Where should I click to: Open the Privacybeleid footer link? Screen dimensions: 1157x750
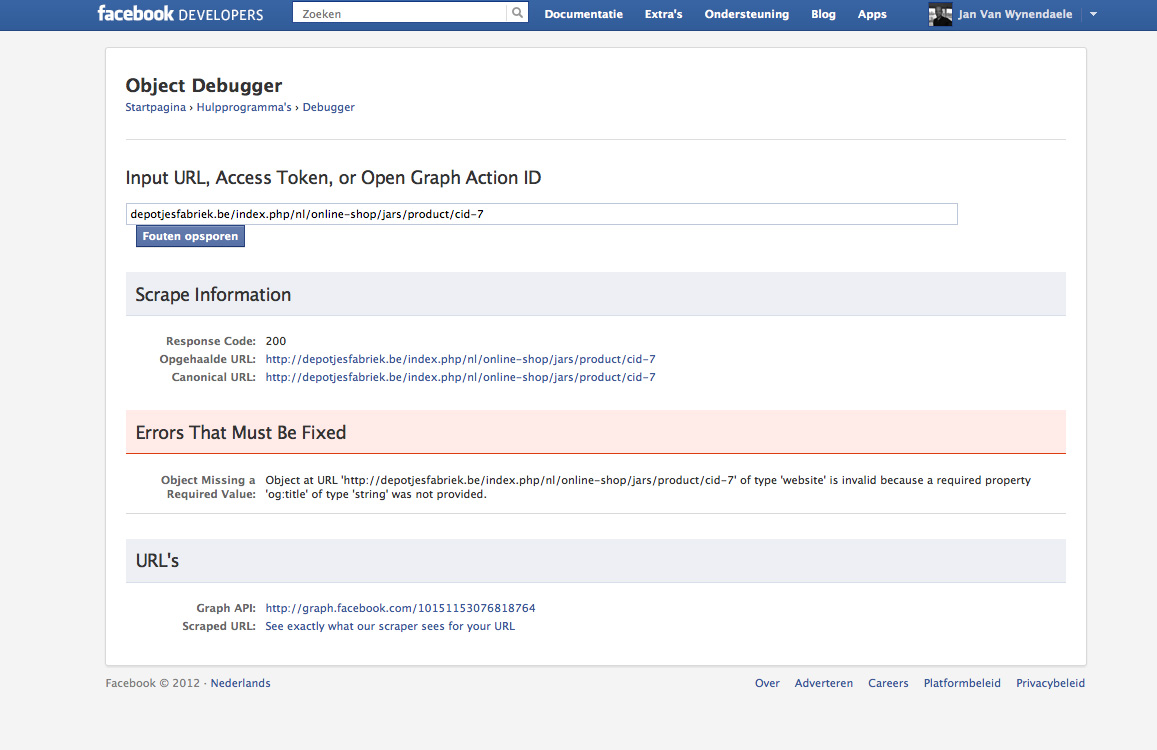(x=1050, y=683)
